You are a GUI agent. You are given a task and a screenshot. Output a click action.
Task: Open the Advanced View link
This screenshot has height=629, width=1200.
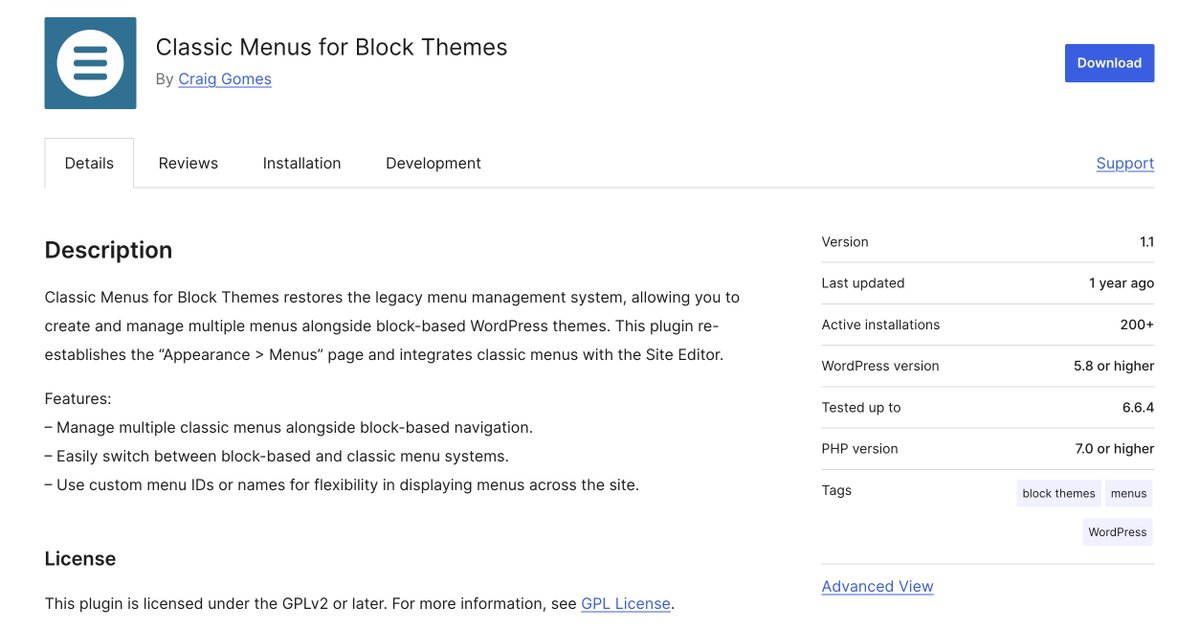tap(877, 586)
